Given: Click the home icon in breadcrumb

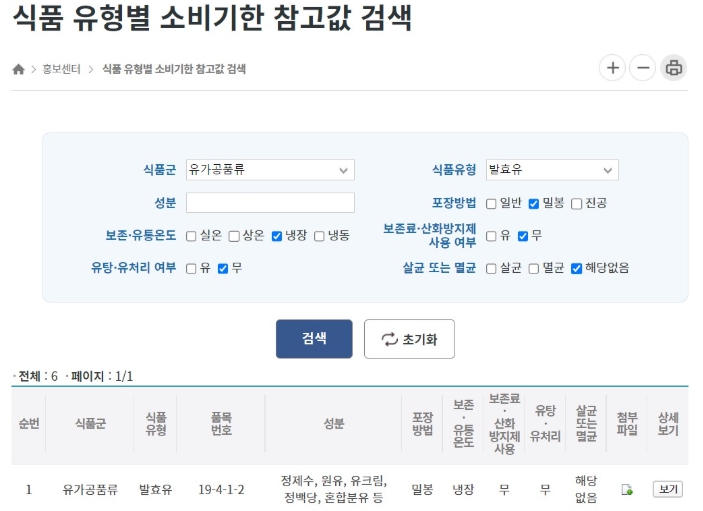Looking at the screenshot, I should [18, 70].
